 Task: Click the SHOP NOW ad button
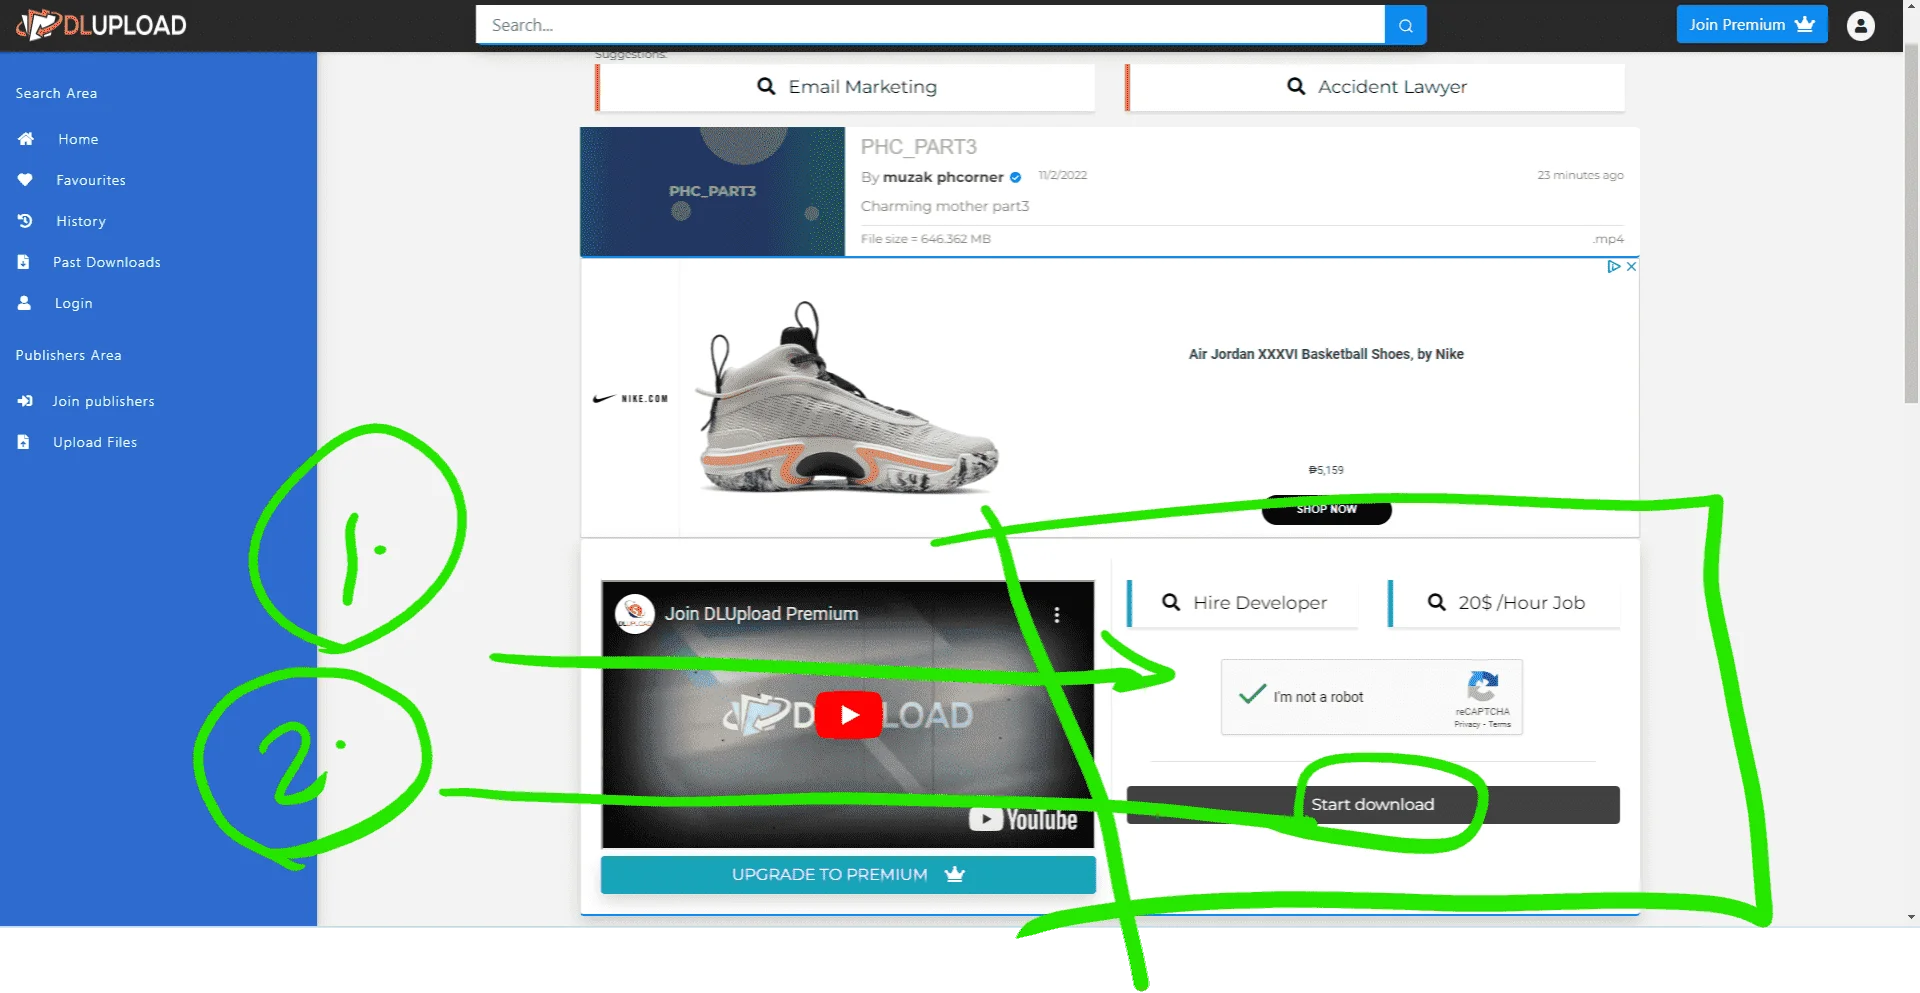point(1326,509)
